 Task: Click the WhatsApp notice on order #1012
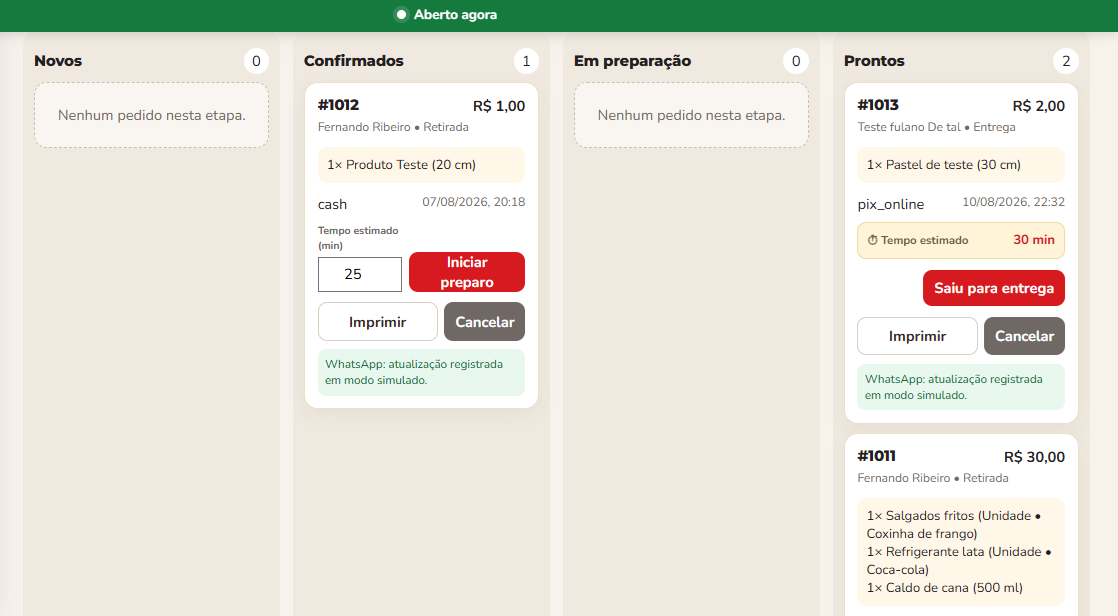point(421,372)
